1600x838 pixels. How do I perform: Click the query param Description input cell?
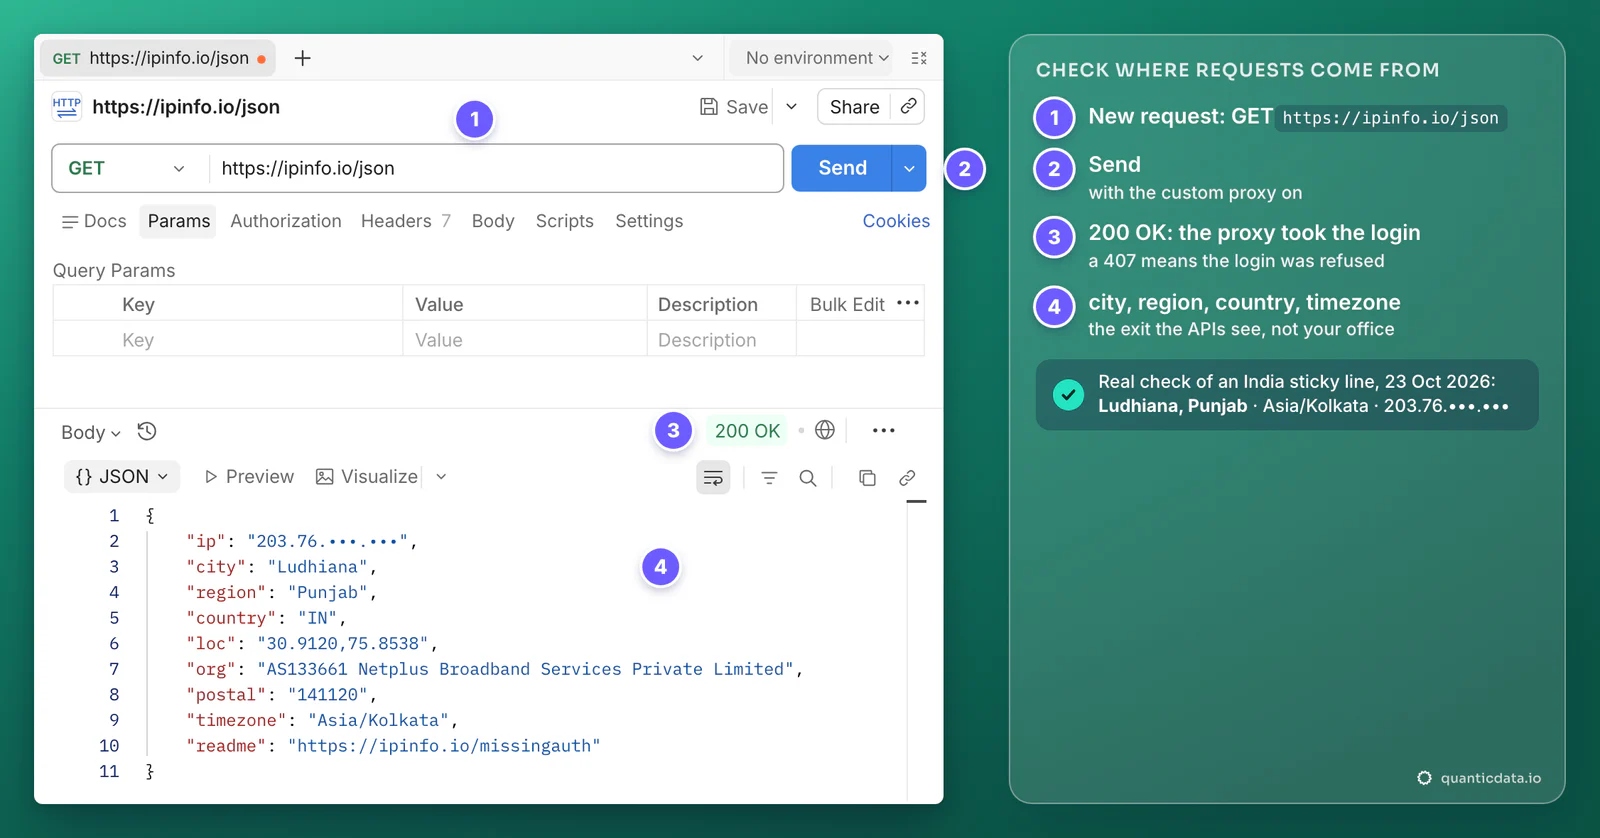click(722, 340)
